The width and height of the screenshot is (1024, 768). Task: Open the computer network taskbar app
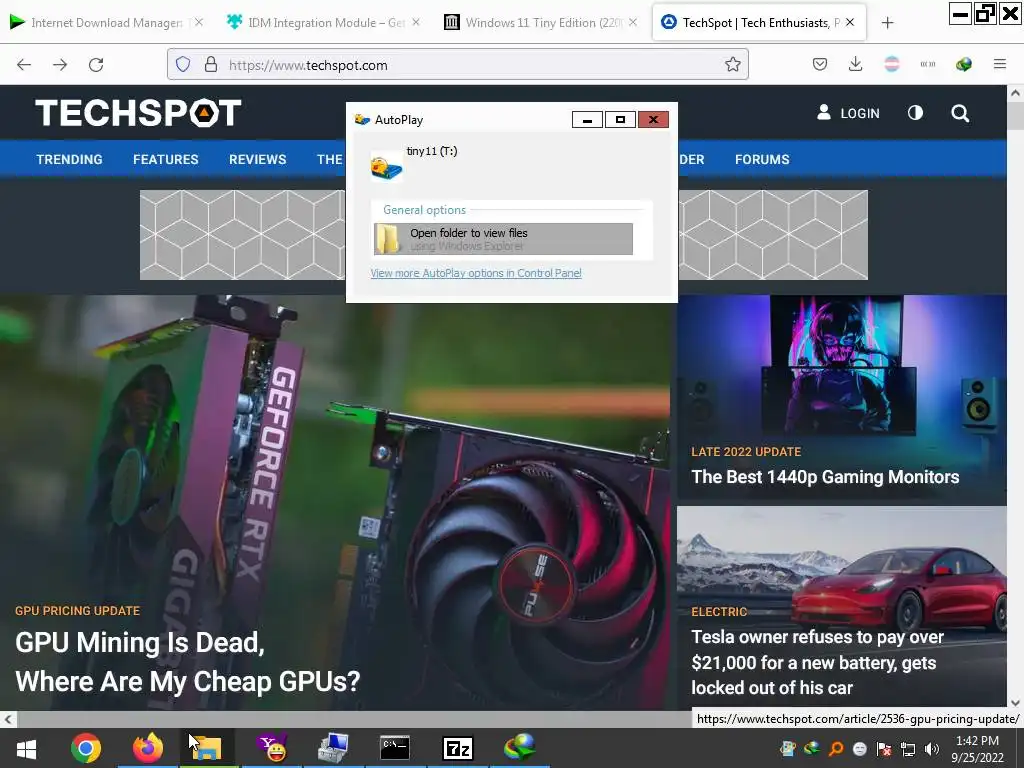point(333,748)
